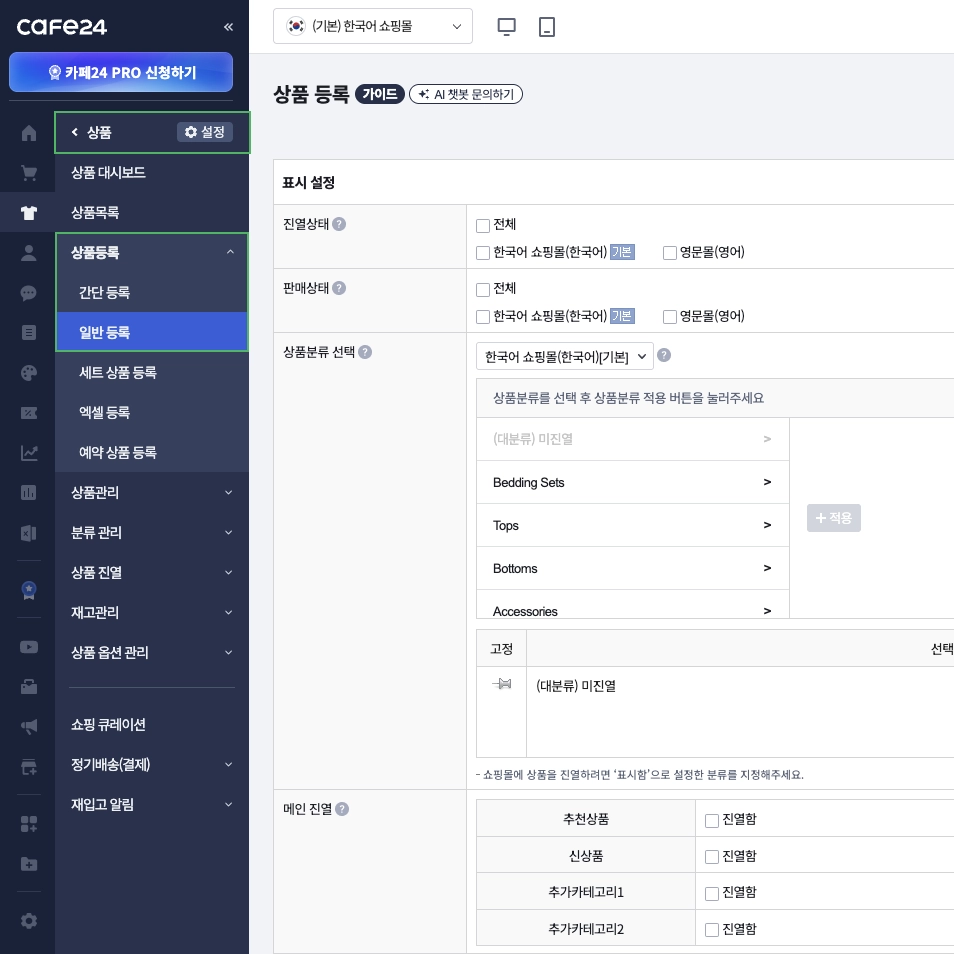The height and width of the screenshot is (954, 954).
Task: Check the 전체 checkbox under 진열상태
Action: point(483,226)
